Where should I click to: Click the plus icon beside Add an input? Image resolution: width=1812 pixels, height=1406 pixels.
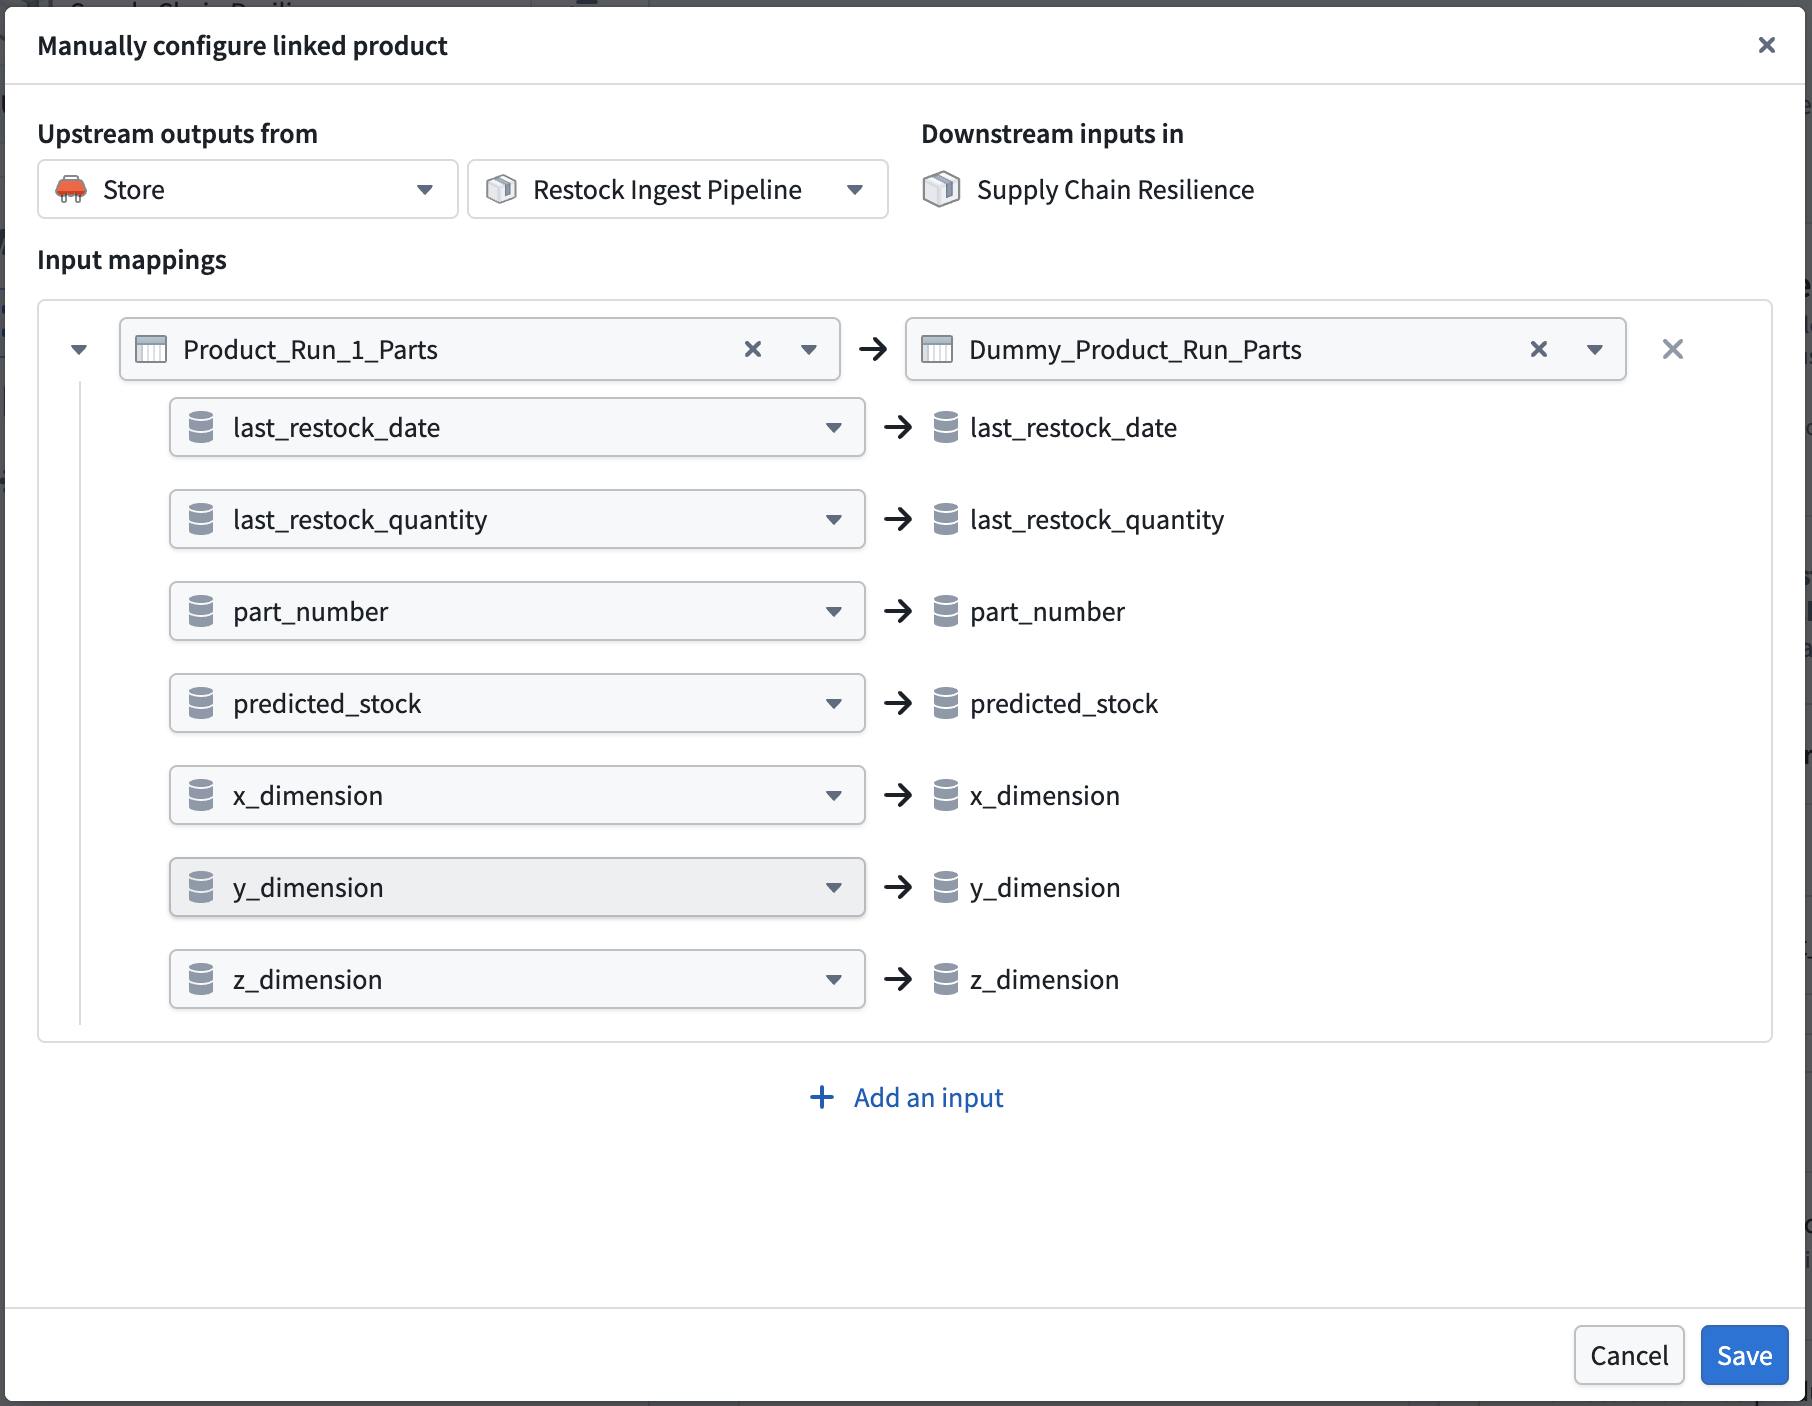pos(822,1097)
